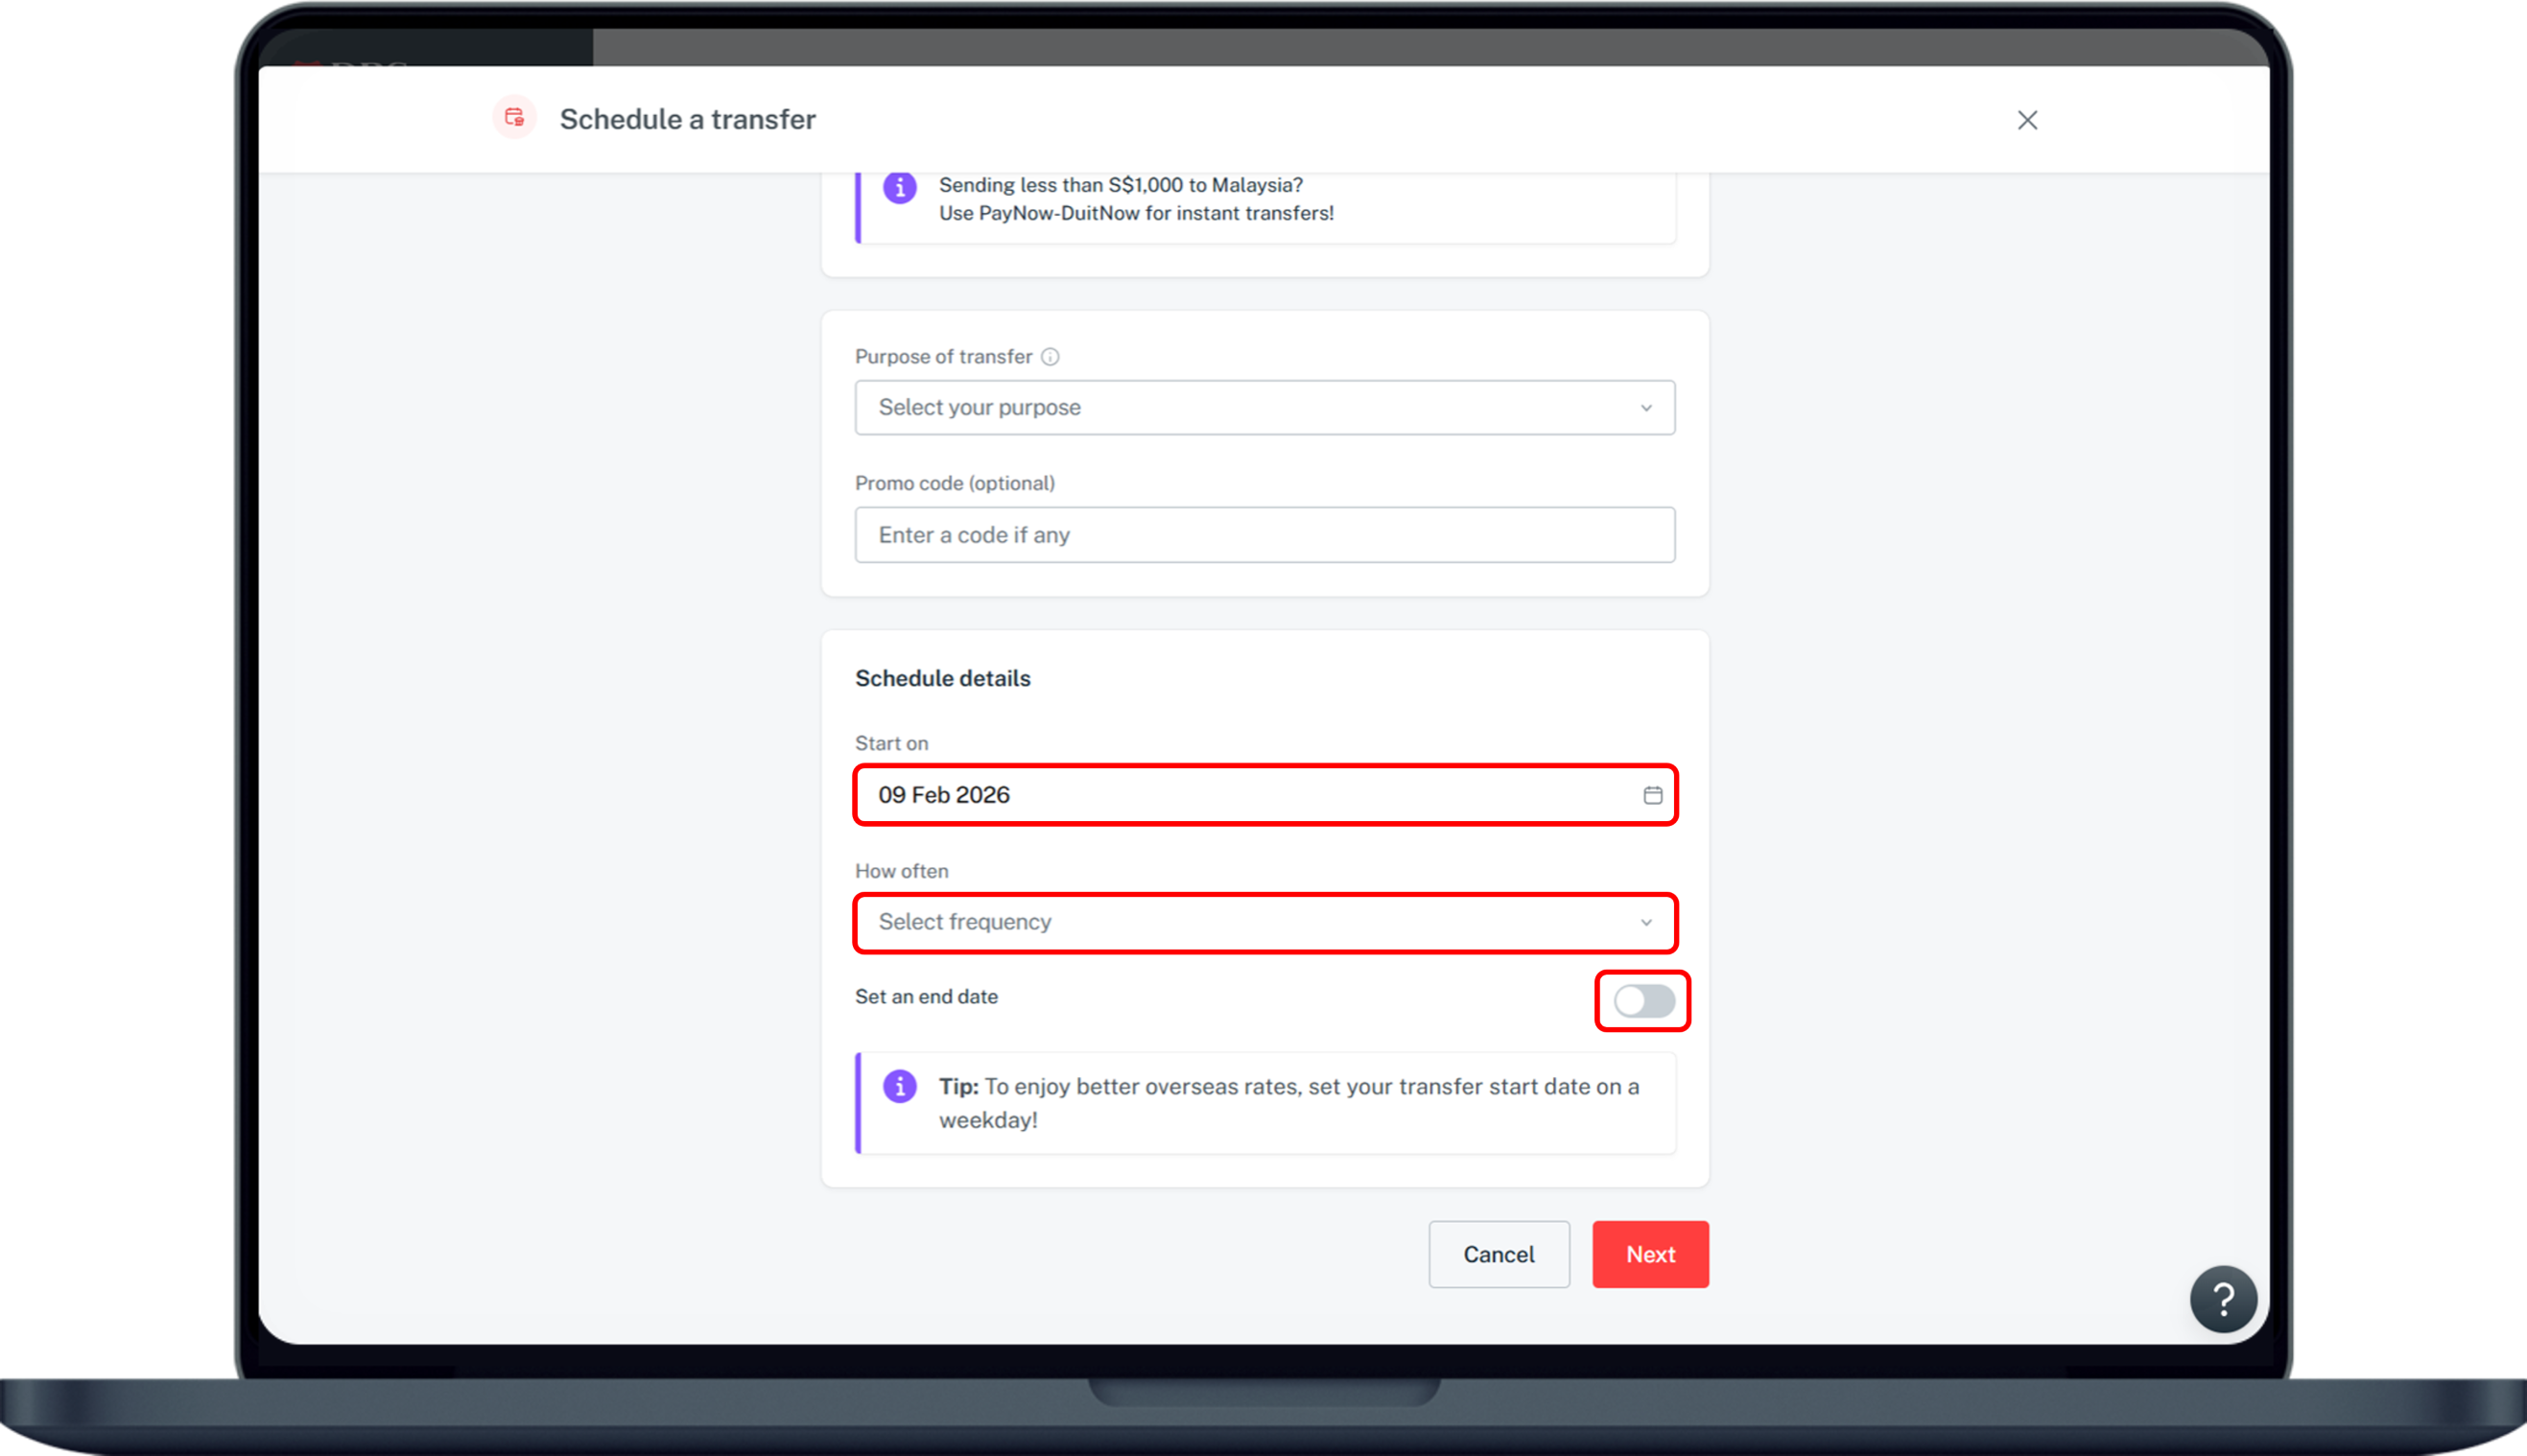
Task: Click into the Promo code input field
Action: [1264, 535]
